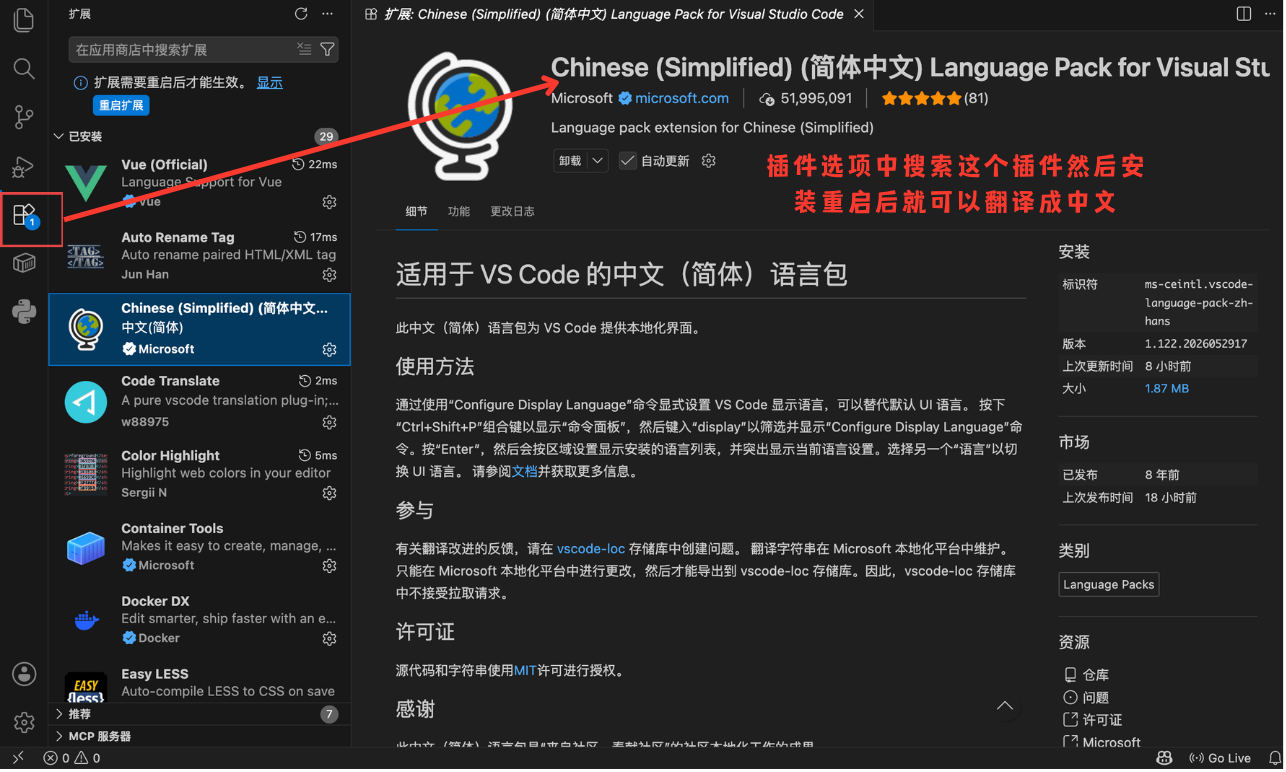Select the Easy LESS extension entry

pos(199,681)
